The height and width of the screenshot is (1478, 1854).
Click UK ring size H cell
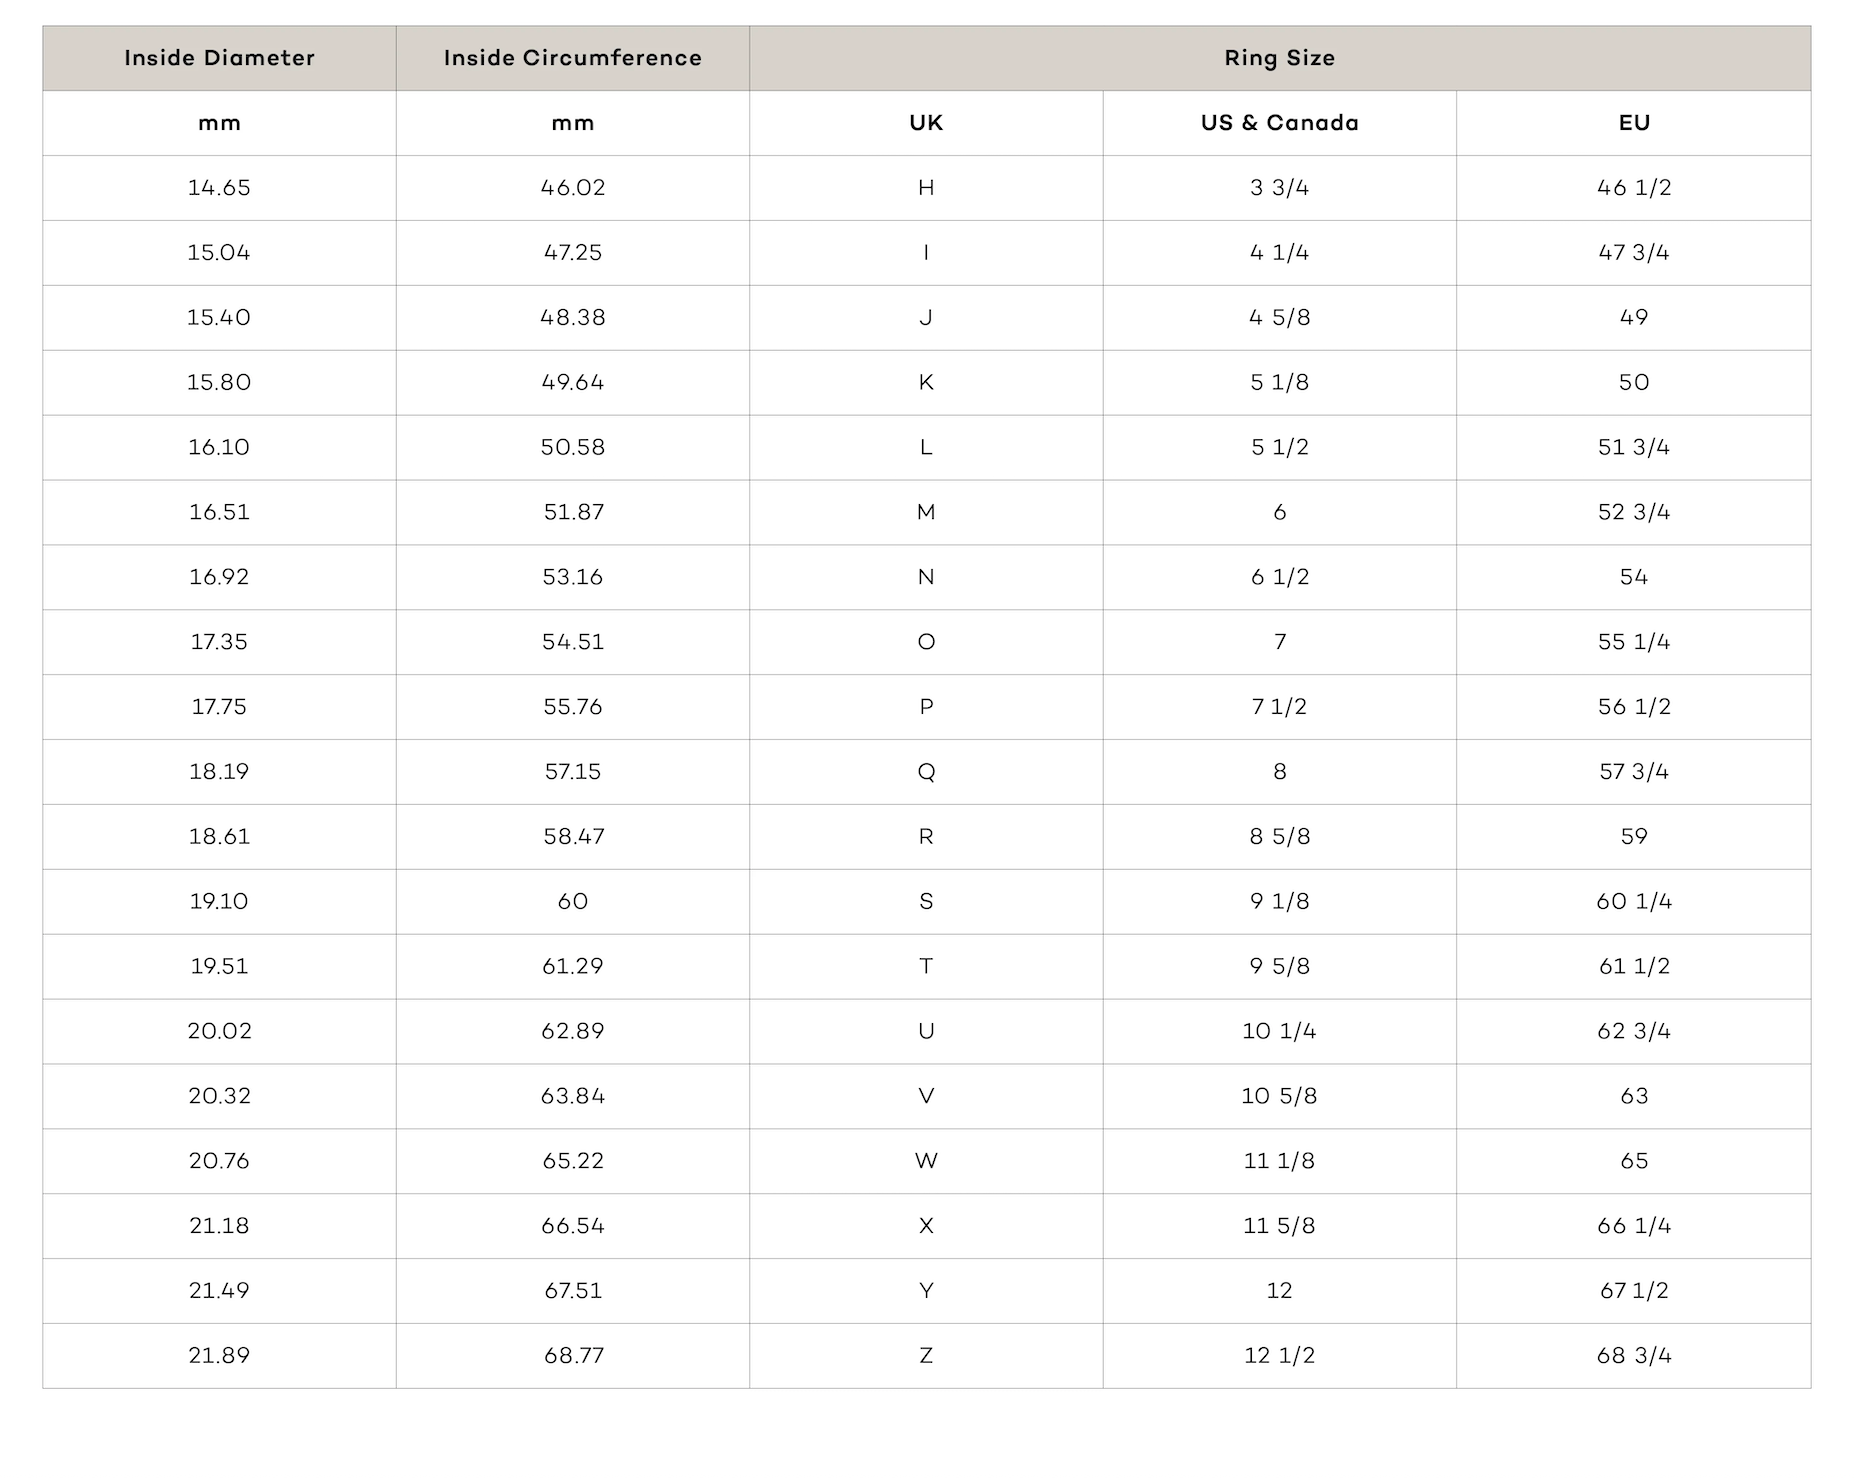pyautogui.click(x=926, y=188)
